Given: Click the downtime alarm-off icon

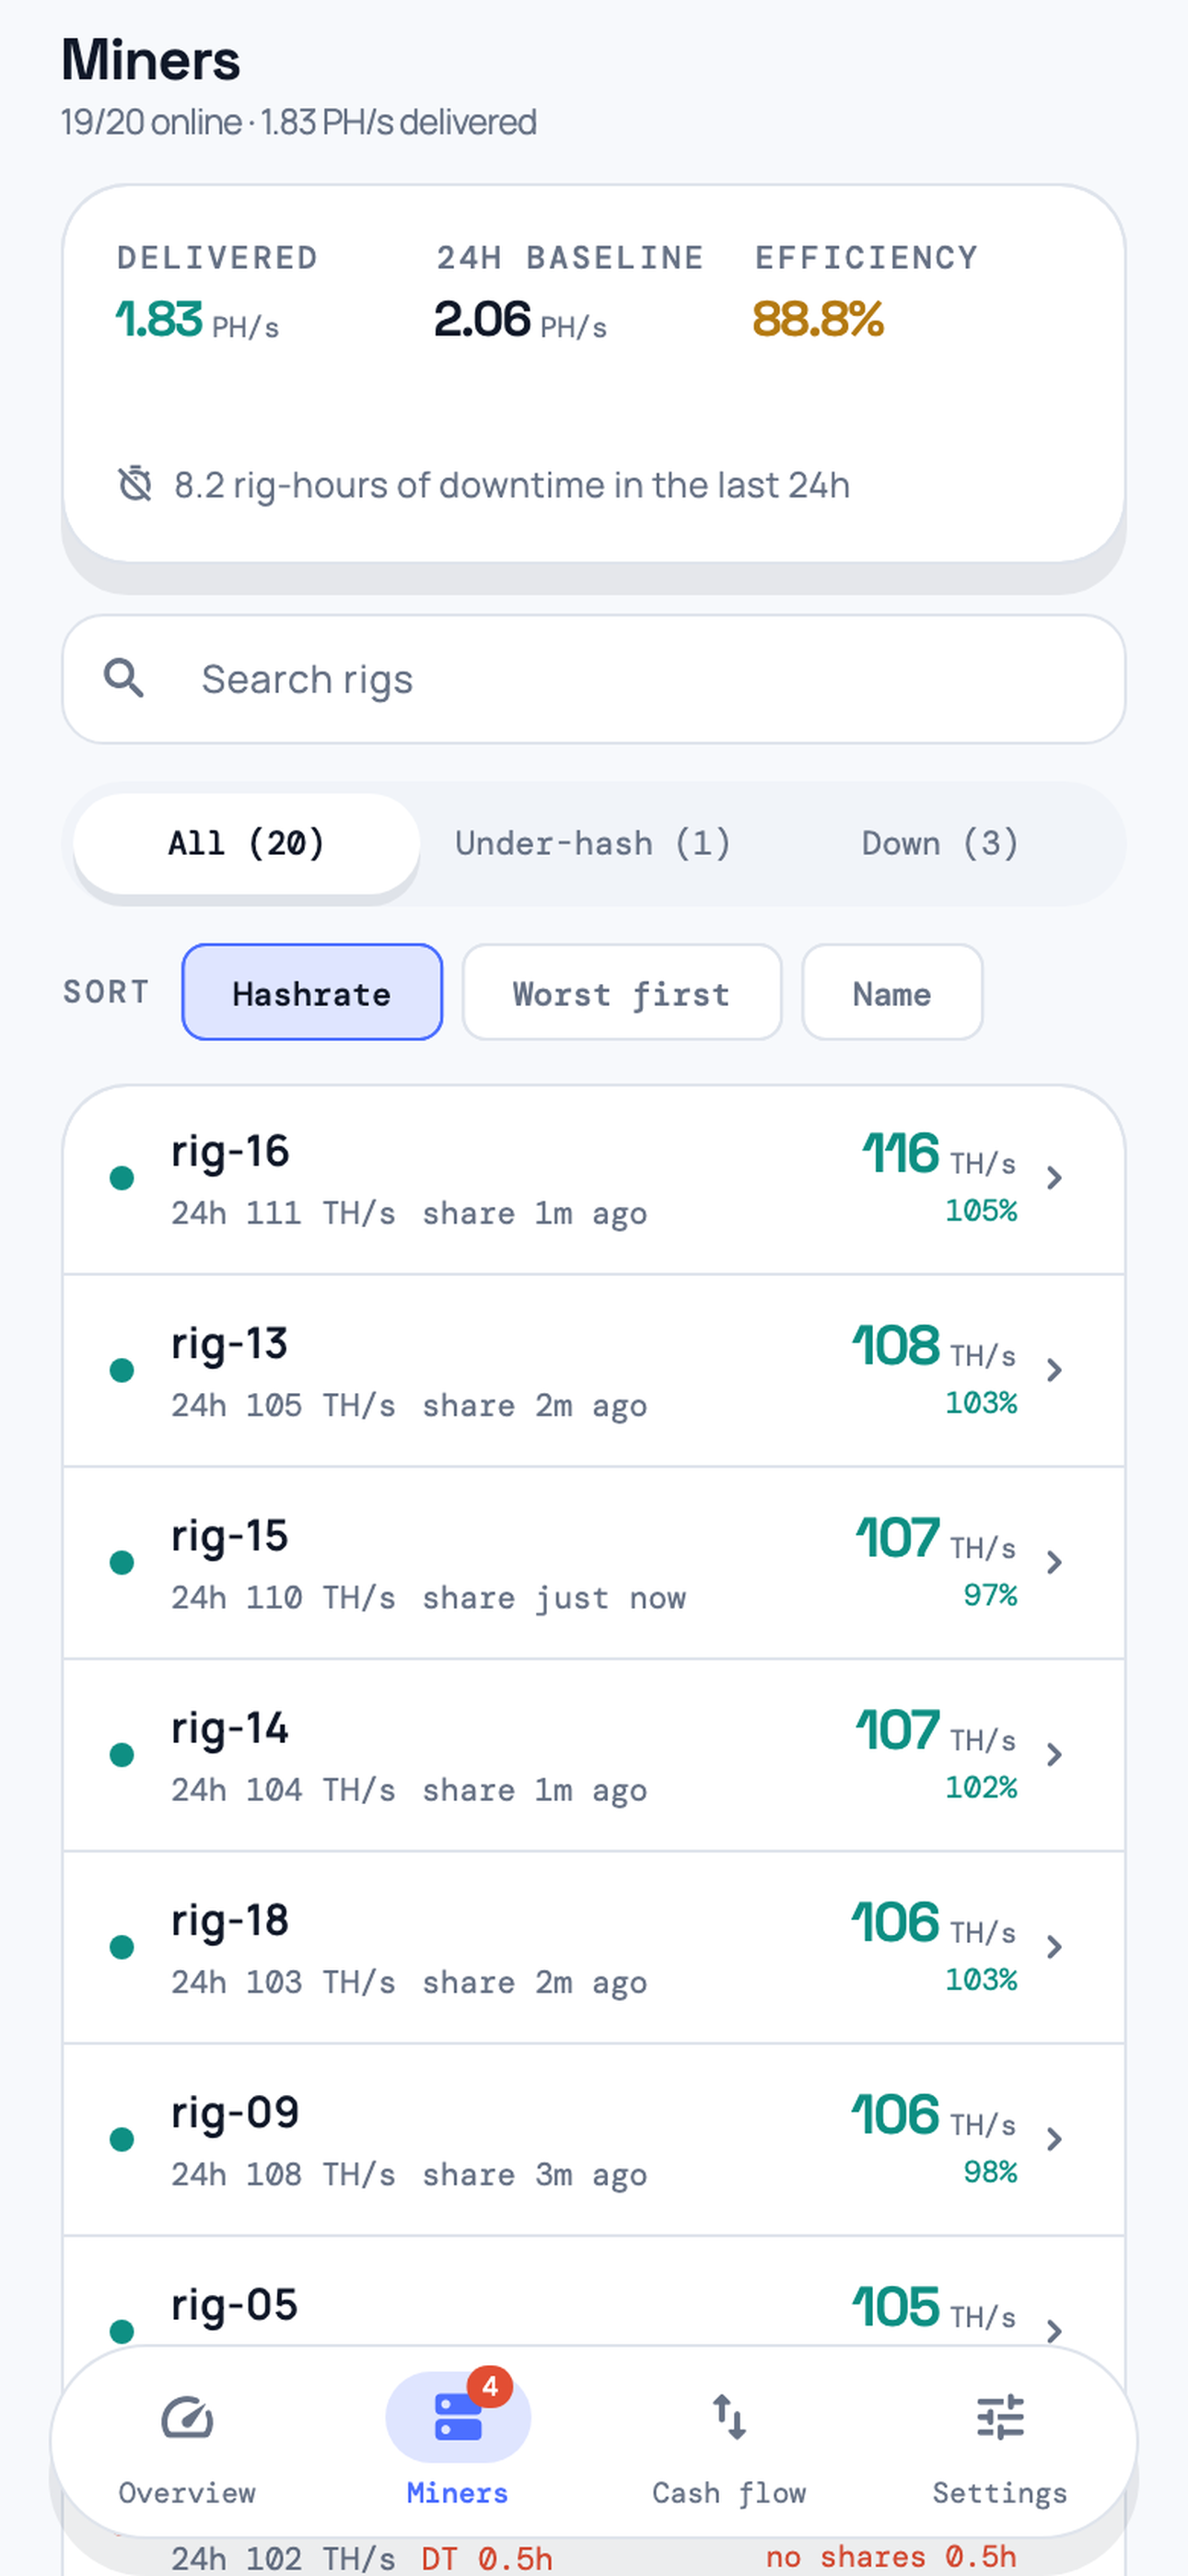Looking at the screenshot, I should (135, 484).
